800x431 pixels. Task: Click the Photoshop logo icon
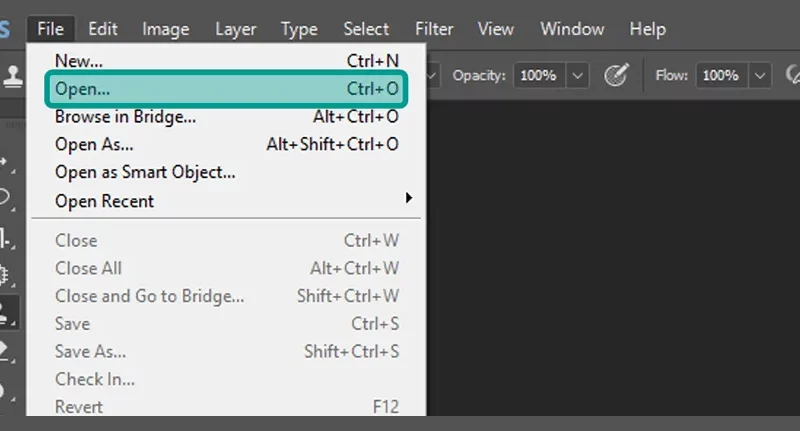5,29
